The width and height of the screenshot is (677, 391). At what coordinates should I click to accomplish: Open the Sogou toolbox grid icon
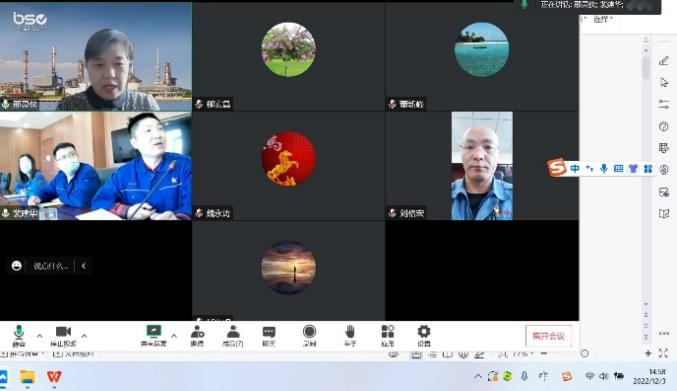point(648,168)
